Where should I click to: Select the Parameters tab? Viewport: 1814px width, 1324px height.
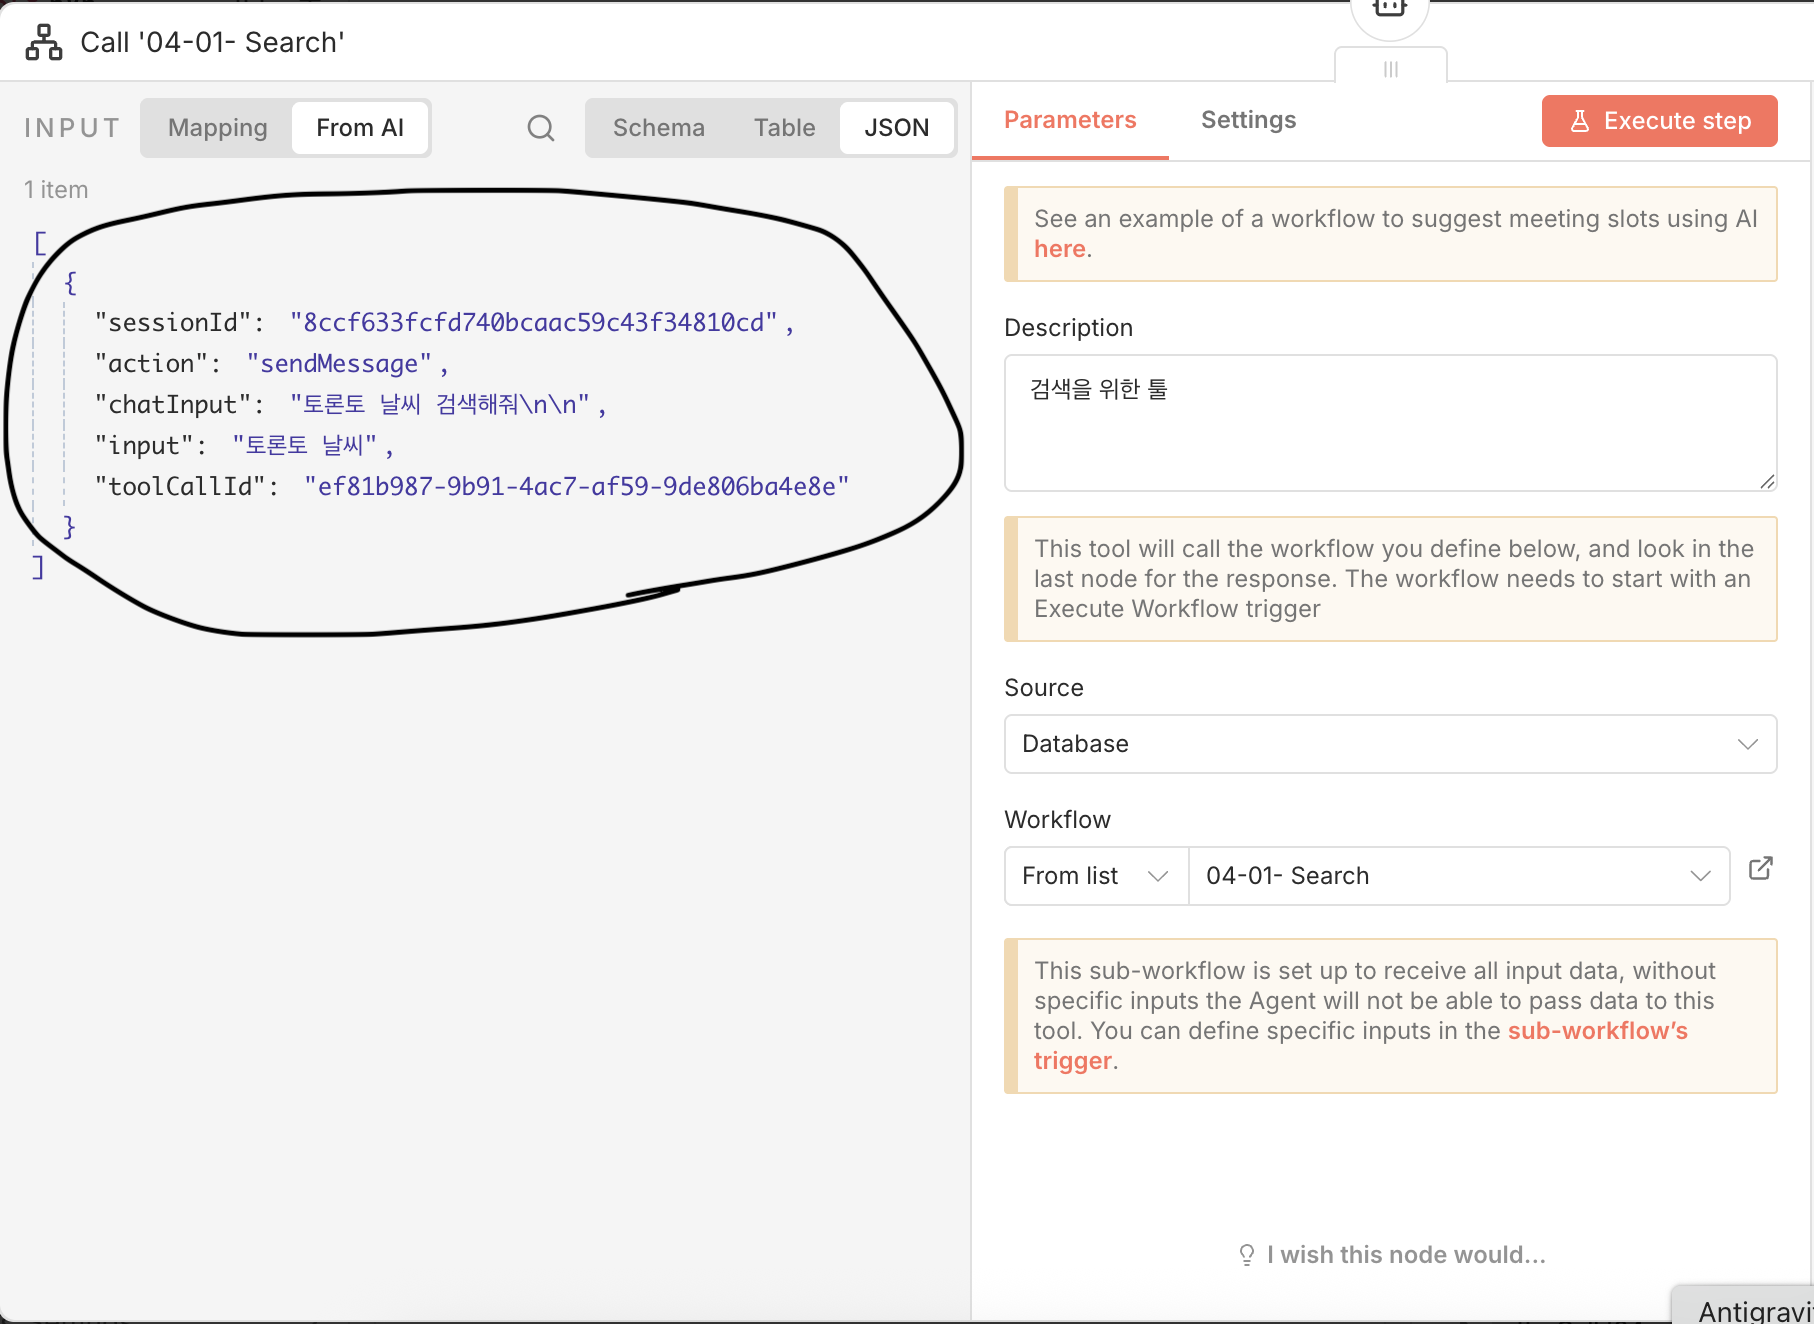click(x=1069, y=119)
